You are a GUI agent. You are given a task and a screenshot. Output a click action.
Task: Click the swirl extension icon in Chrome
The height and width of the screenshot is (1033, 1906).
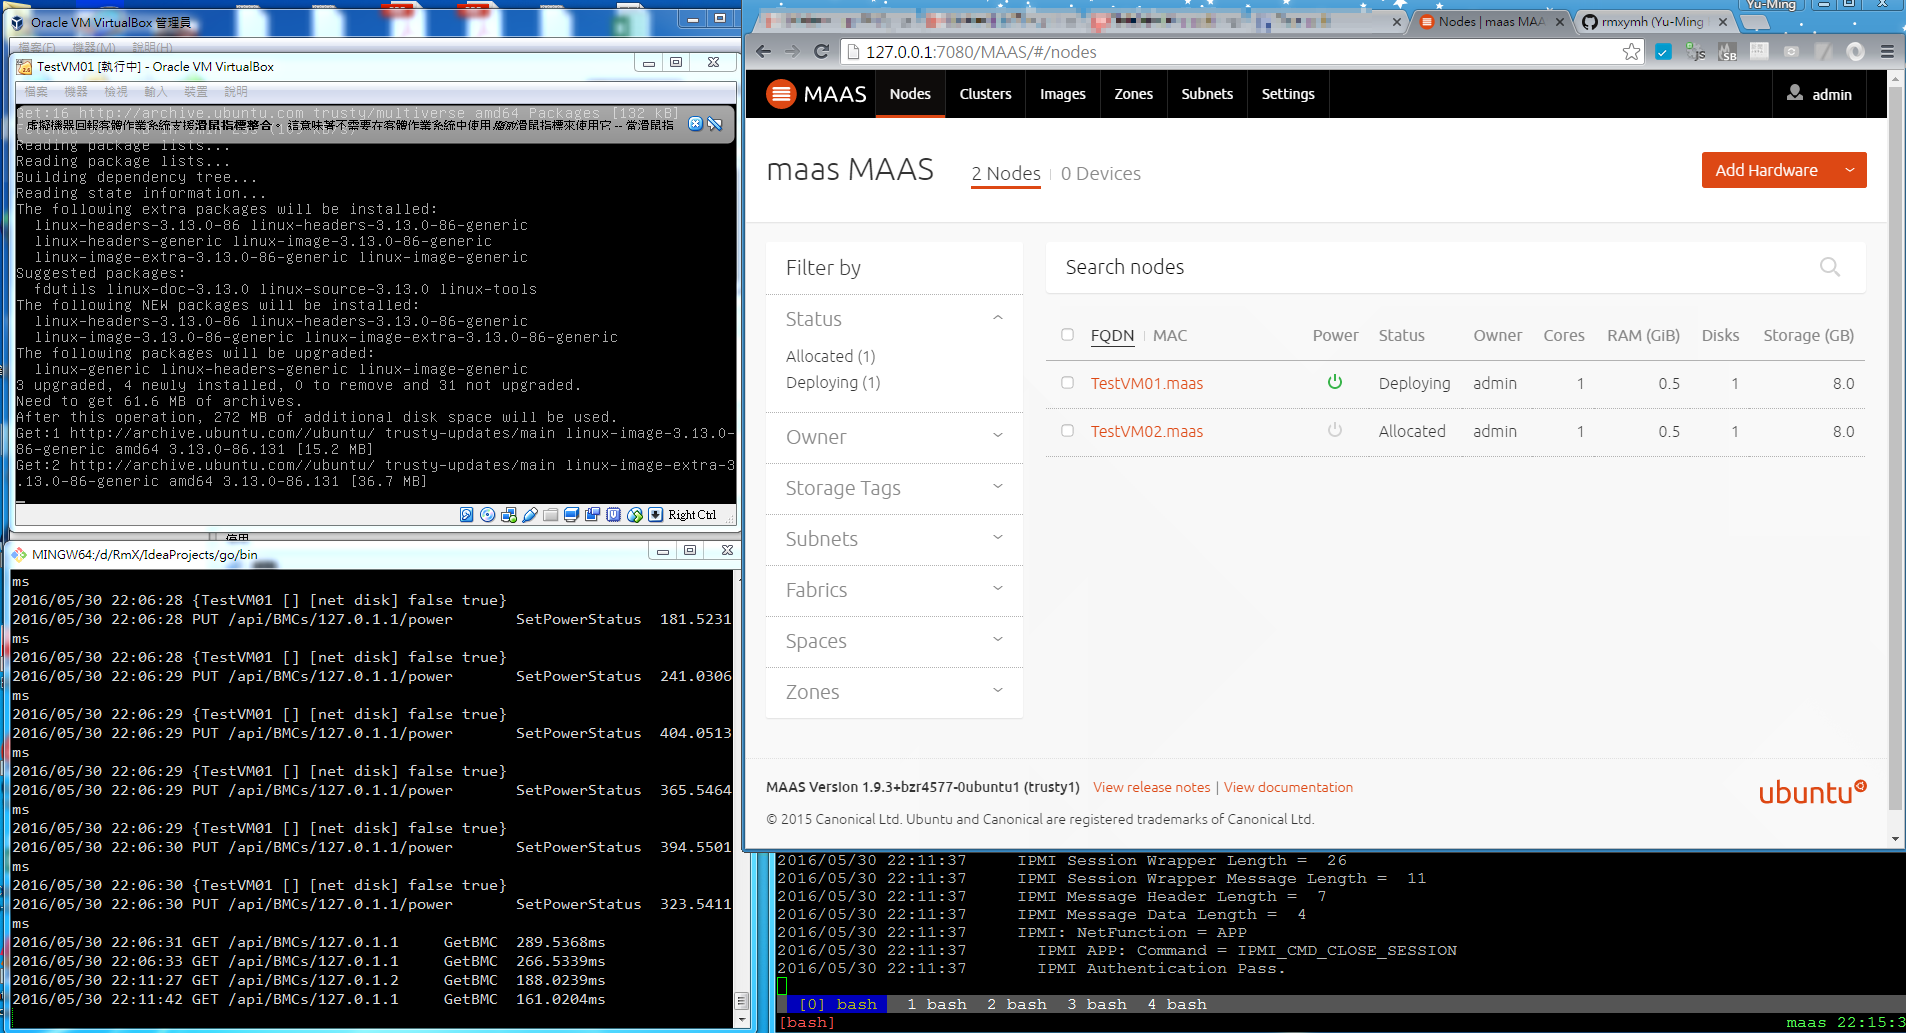pyautogui.click(x=1855, y=52)
